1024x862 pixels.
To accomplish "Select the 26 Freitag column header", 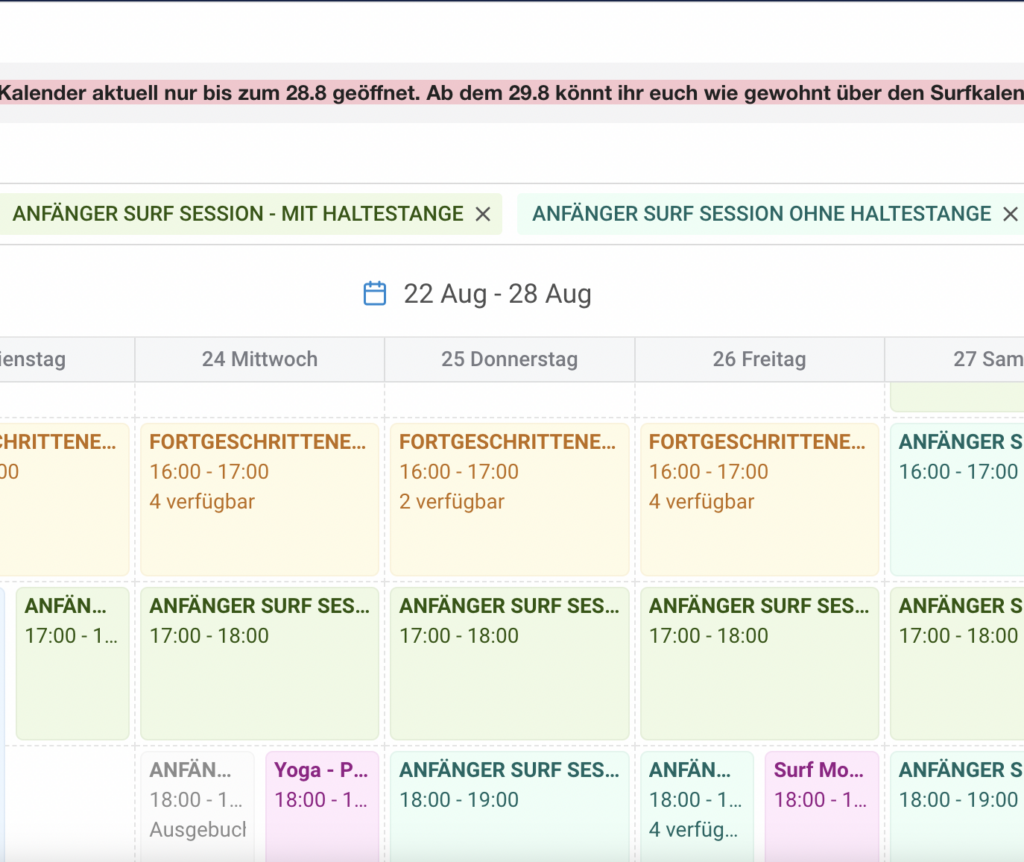I will [760, 359].
